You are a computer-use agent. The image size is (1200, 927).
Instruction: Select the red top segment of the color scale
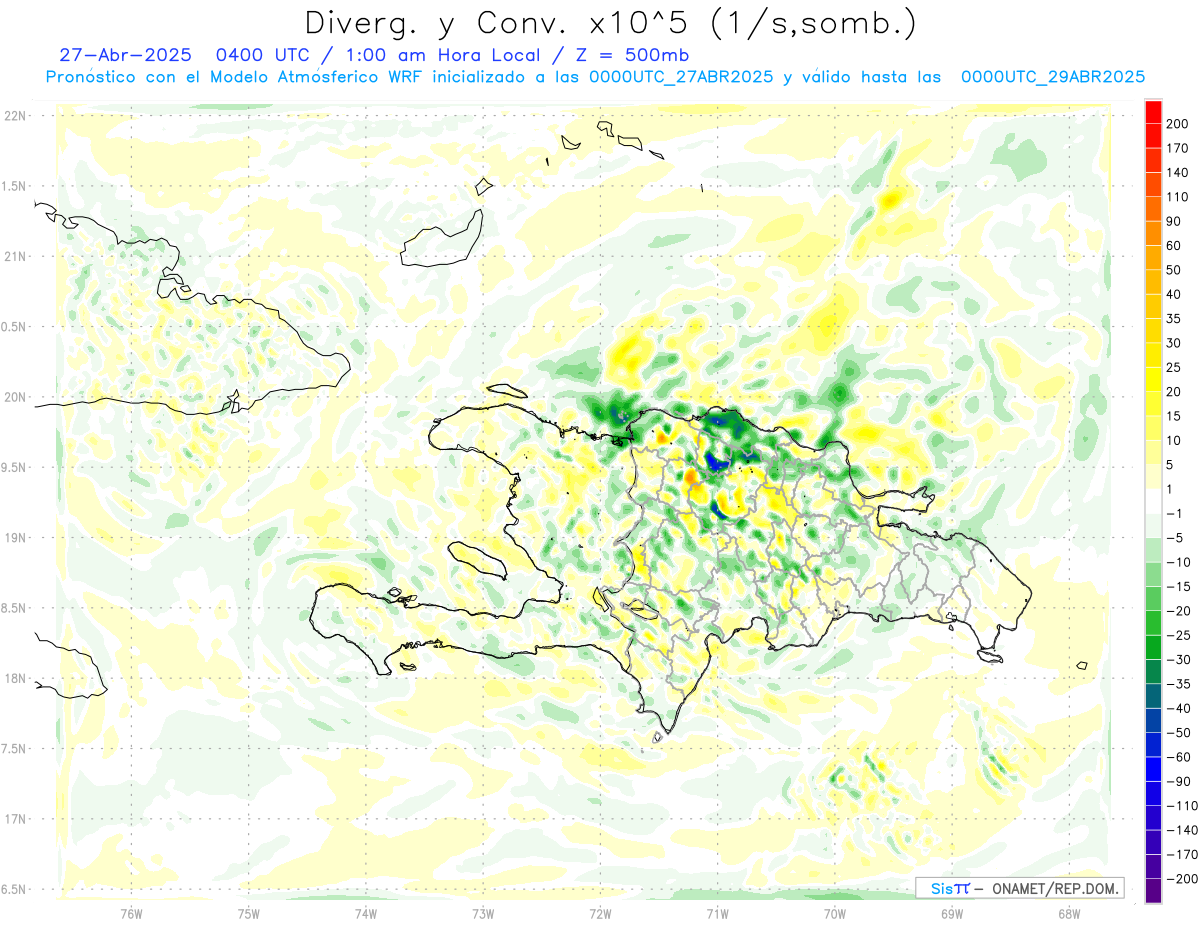[1153, 111]
